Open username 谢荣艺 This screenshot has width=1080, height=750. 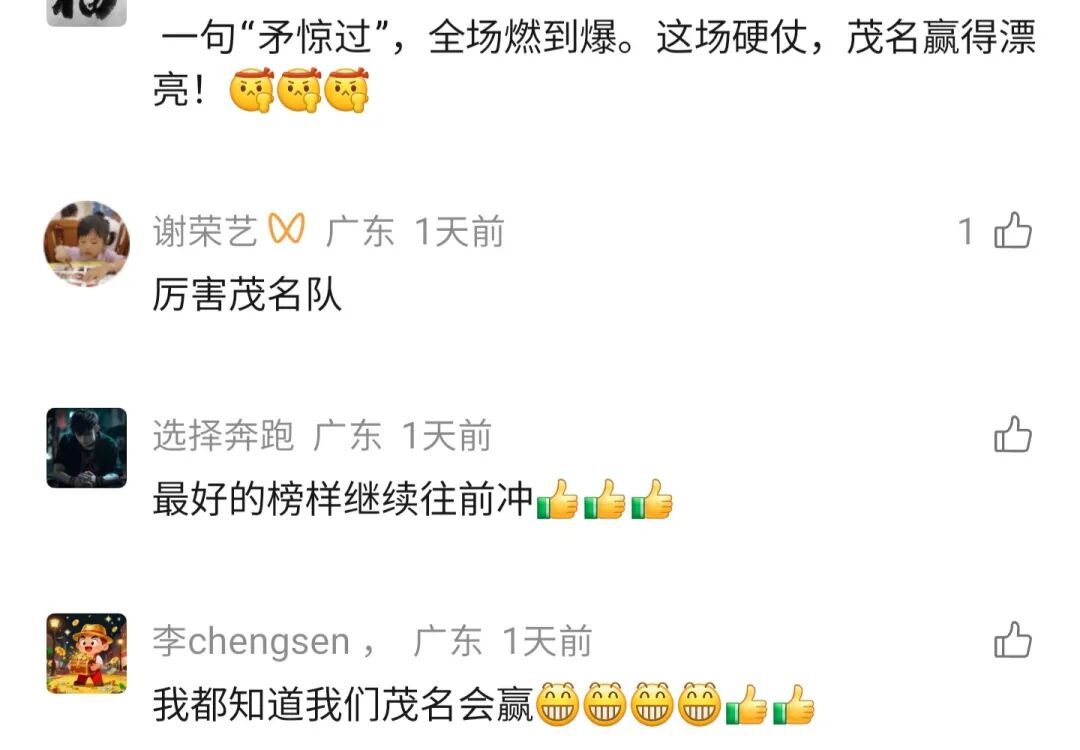tap(205, 231)
